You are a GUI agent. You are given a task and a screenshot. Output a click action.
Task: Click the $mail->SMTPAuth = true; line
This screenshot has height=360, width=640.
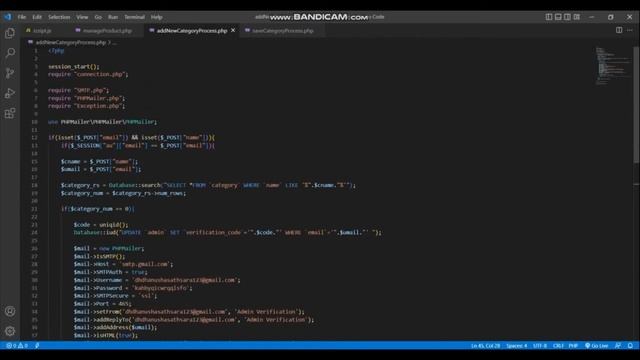pyautogui.click(x=111, y=272)
